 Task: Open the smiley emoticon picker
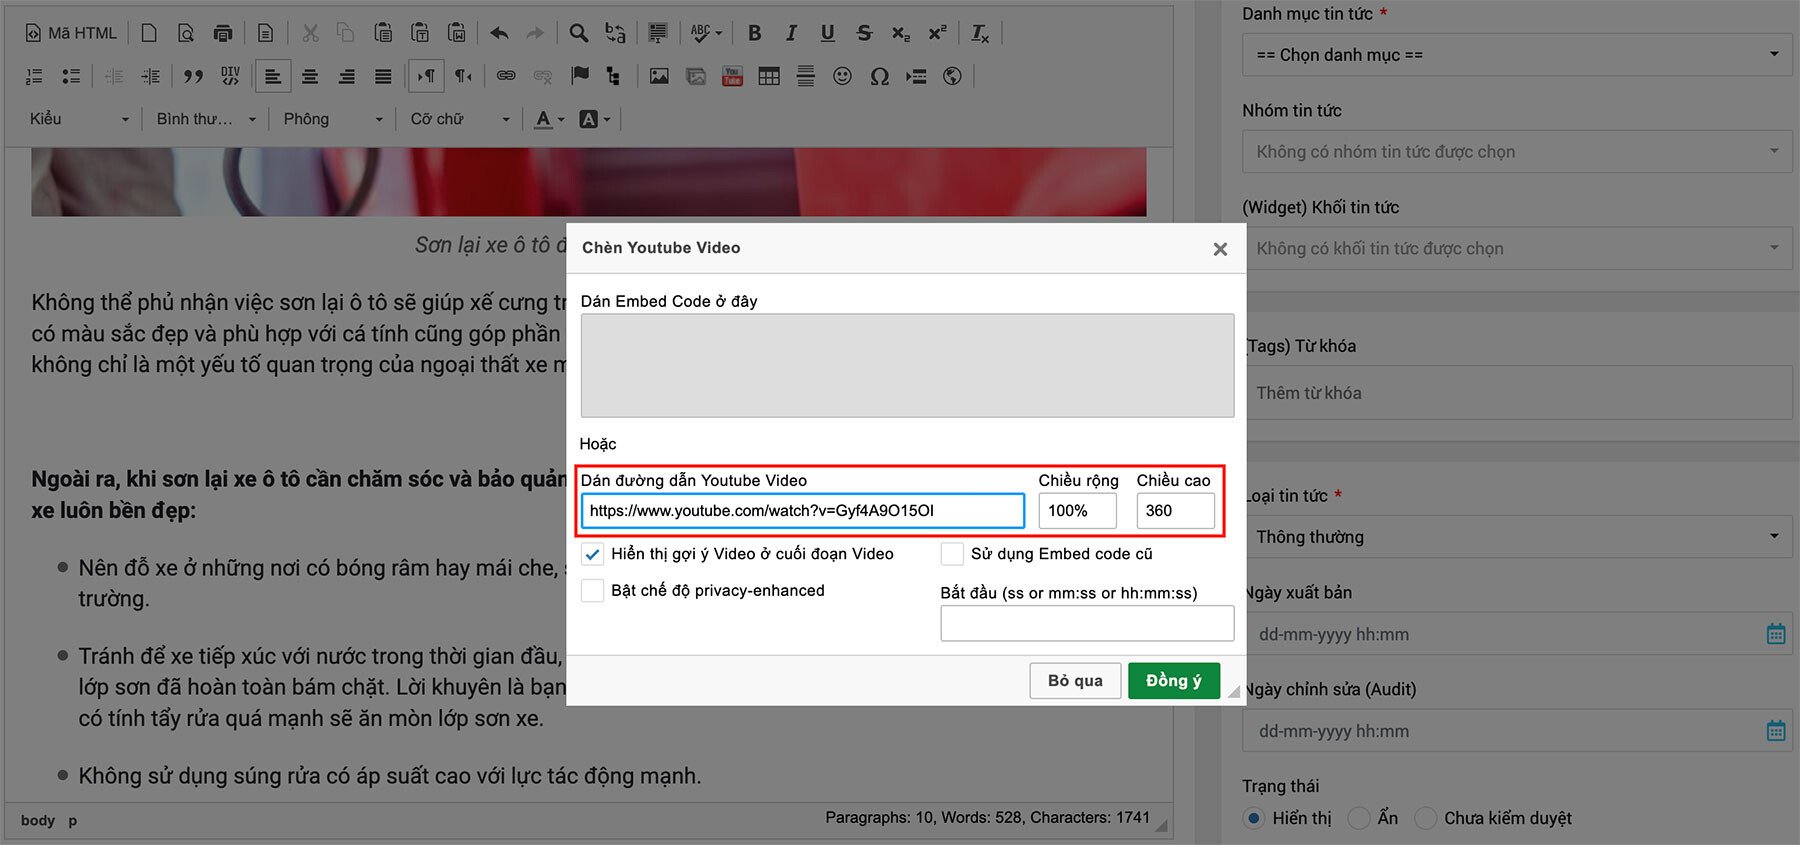pyautogui.click(x=842, y=77)
